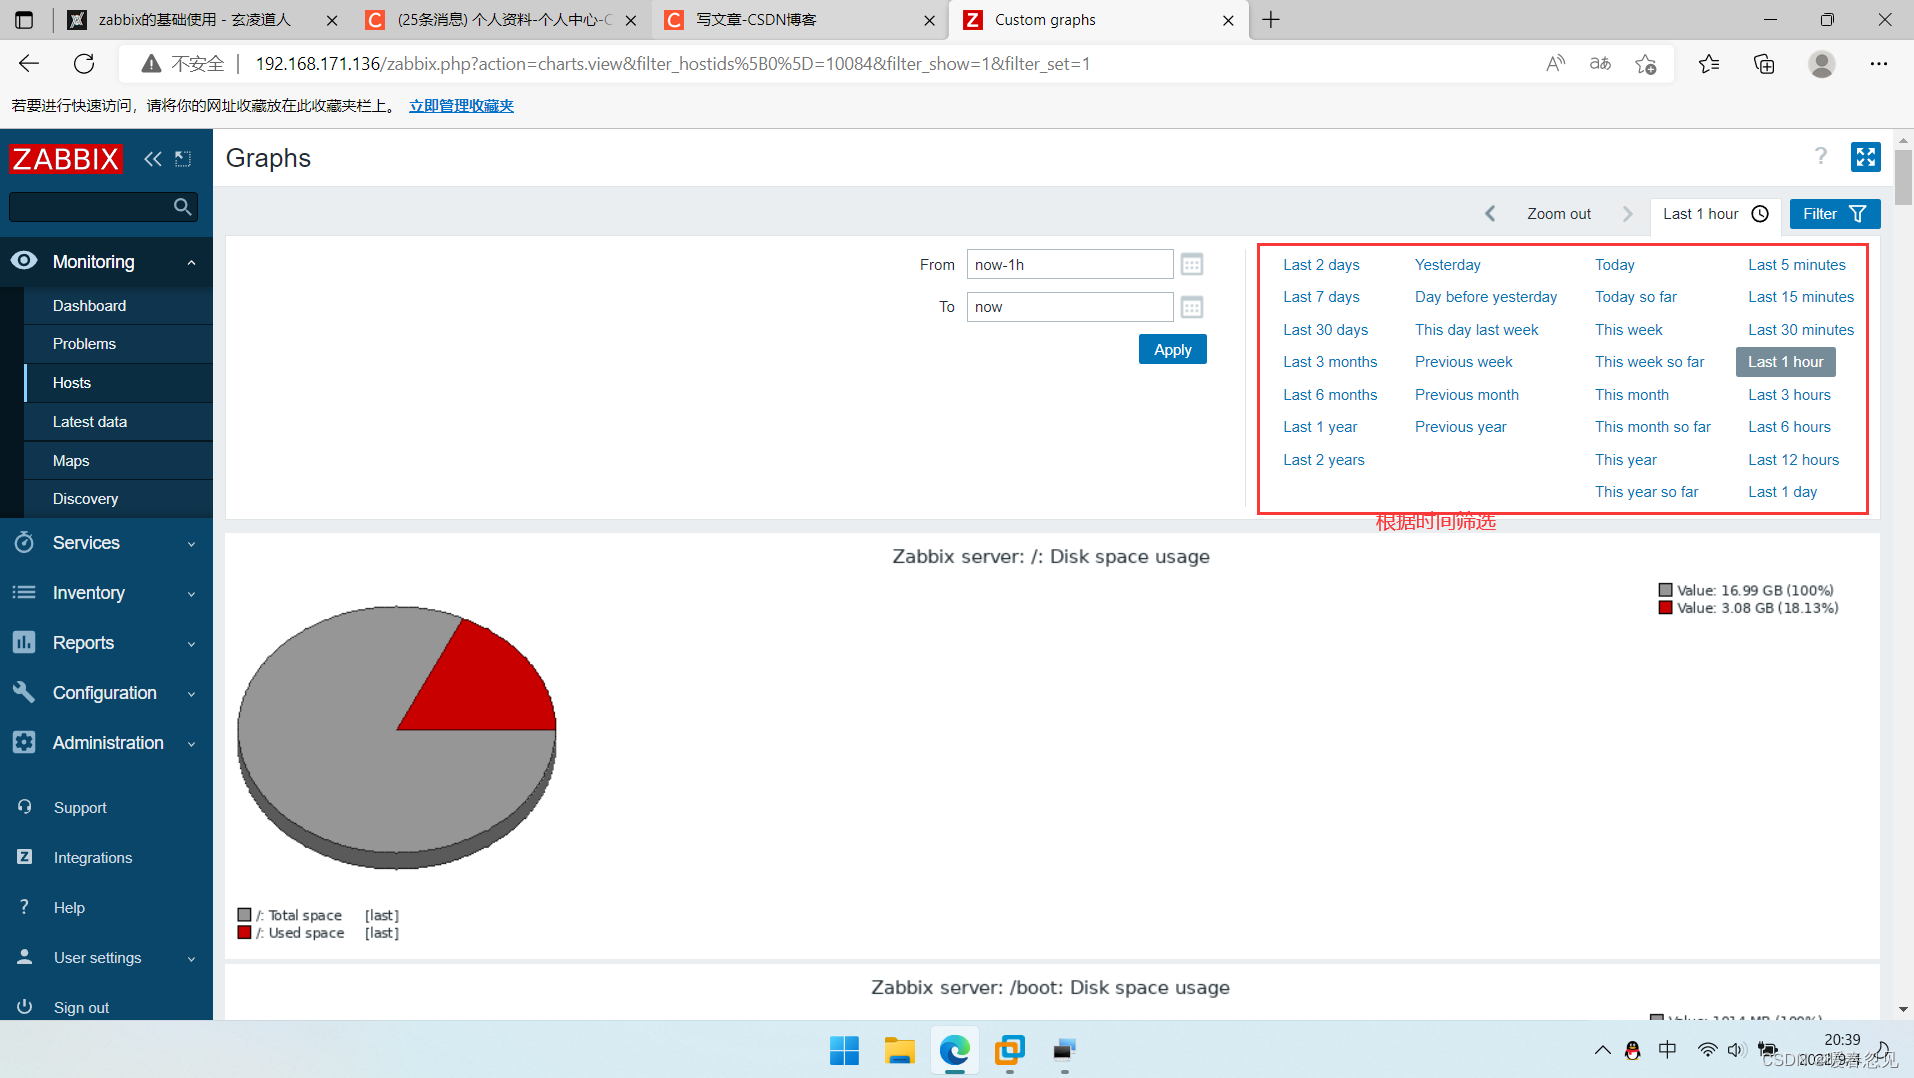This screenshot has height=1078, width=1914.
Task: Open browser profile avatar
Action: pyautogui.click(x=1822, y=64)
